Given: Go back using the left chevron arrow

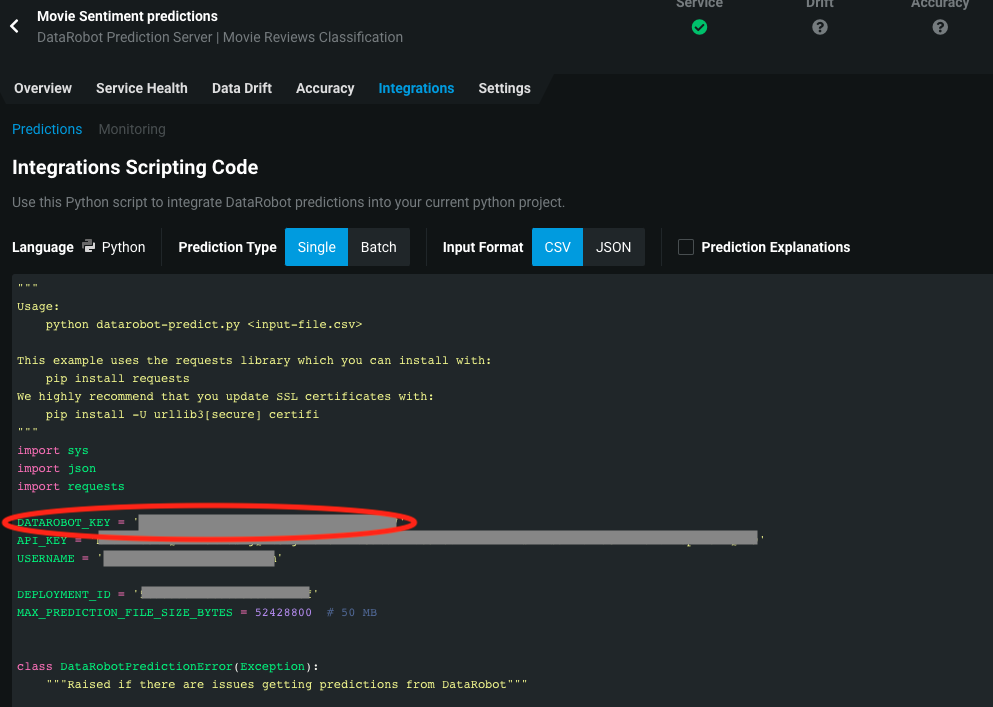Looking at the screenshot, I should (15, 26).
